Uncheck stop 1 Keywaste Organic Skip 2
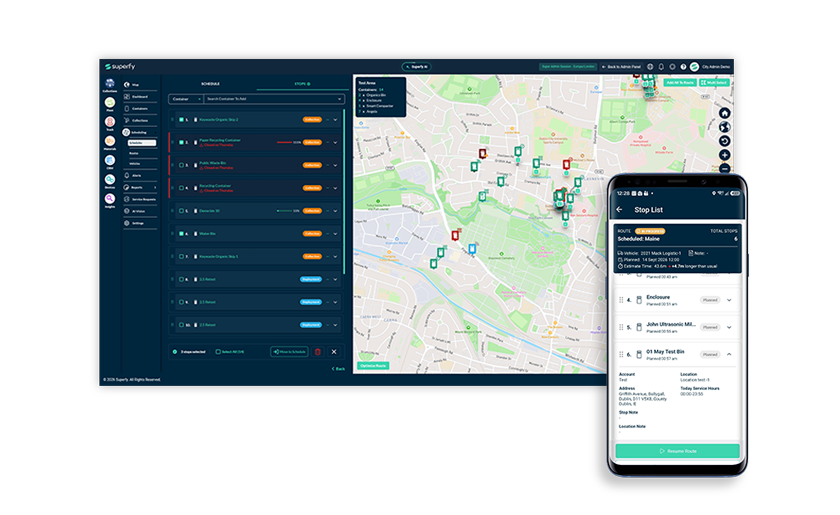Viewport: 840px width, 515px height. pyautogui.click(x=181, y=120)
